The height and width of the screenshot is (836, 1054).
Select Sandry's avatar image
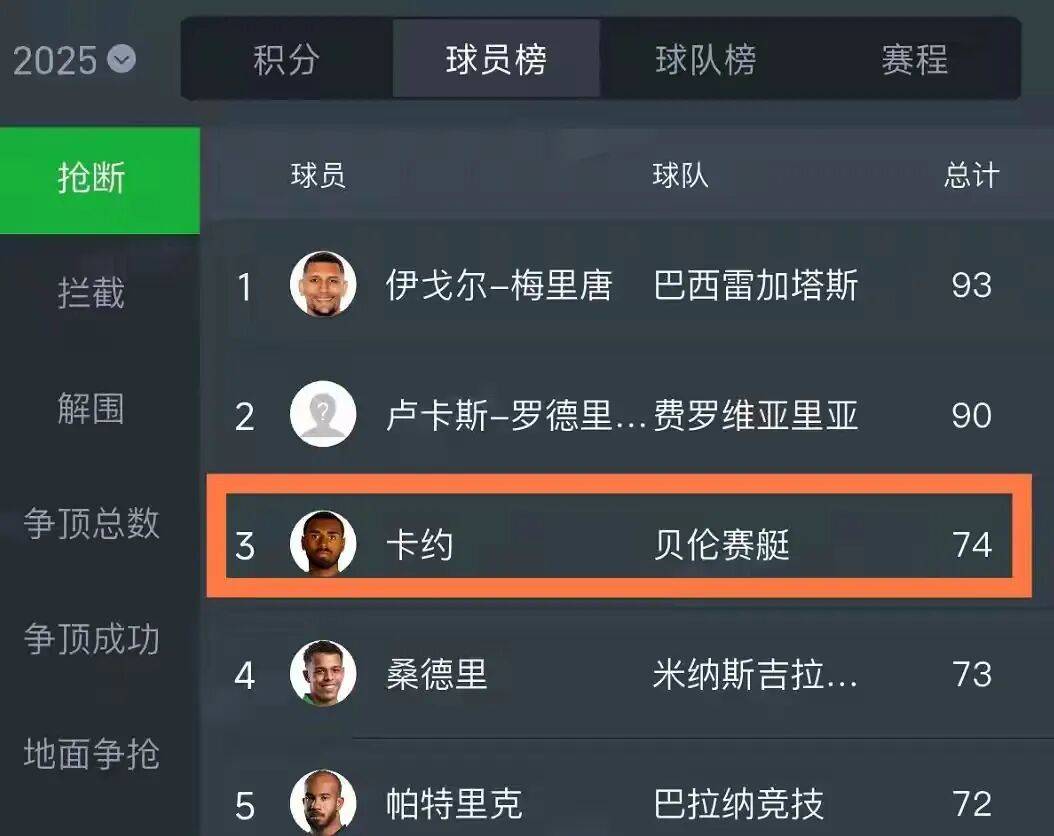pyautogui.click(x=322, y=674)
